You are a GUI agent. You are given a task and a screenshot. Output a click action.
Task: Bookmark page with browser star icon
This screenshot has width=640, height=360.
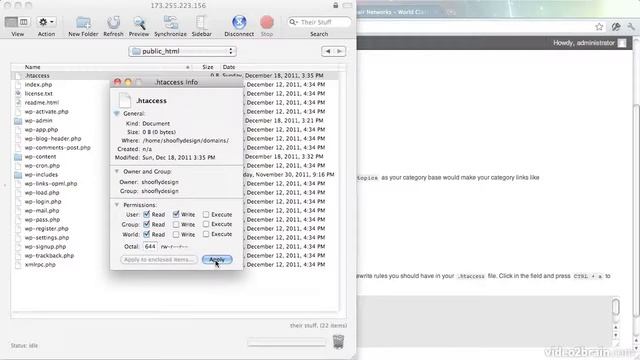click(x=599, y=27)
